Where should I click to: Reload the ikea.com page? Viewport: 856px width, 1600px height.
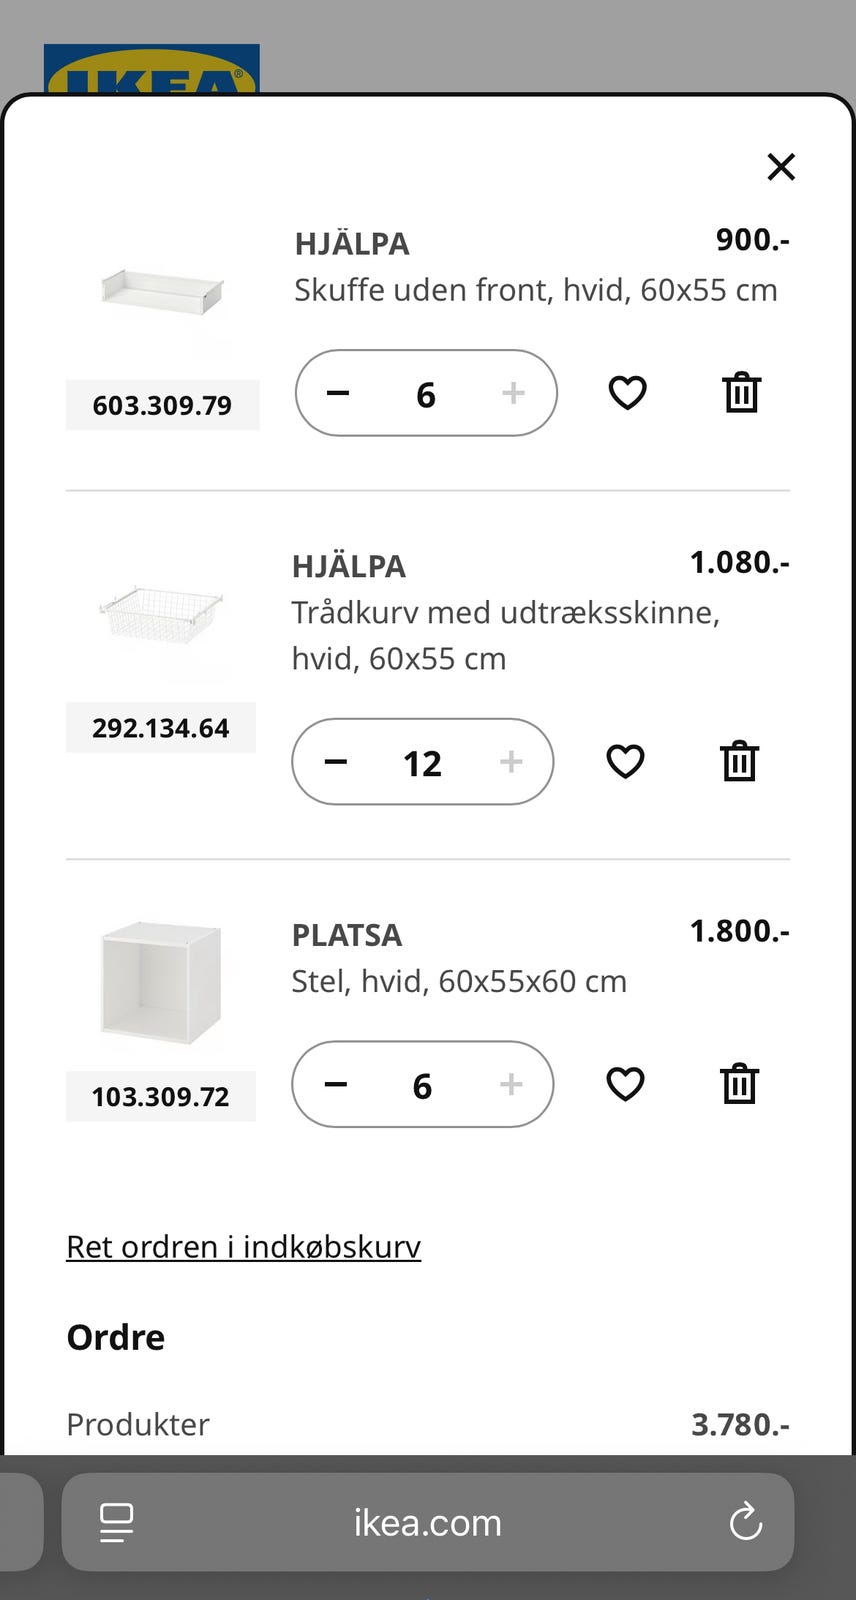(745, 1523)
